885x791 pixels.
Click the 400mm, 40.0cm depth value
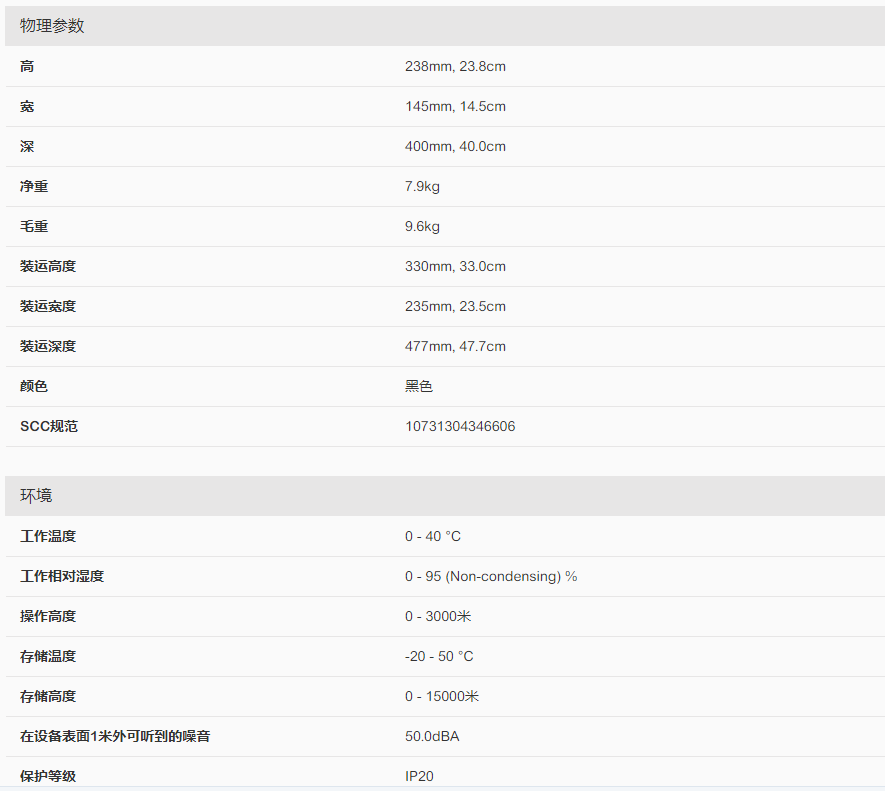pyautogui.click(x=455, y=146)
